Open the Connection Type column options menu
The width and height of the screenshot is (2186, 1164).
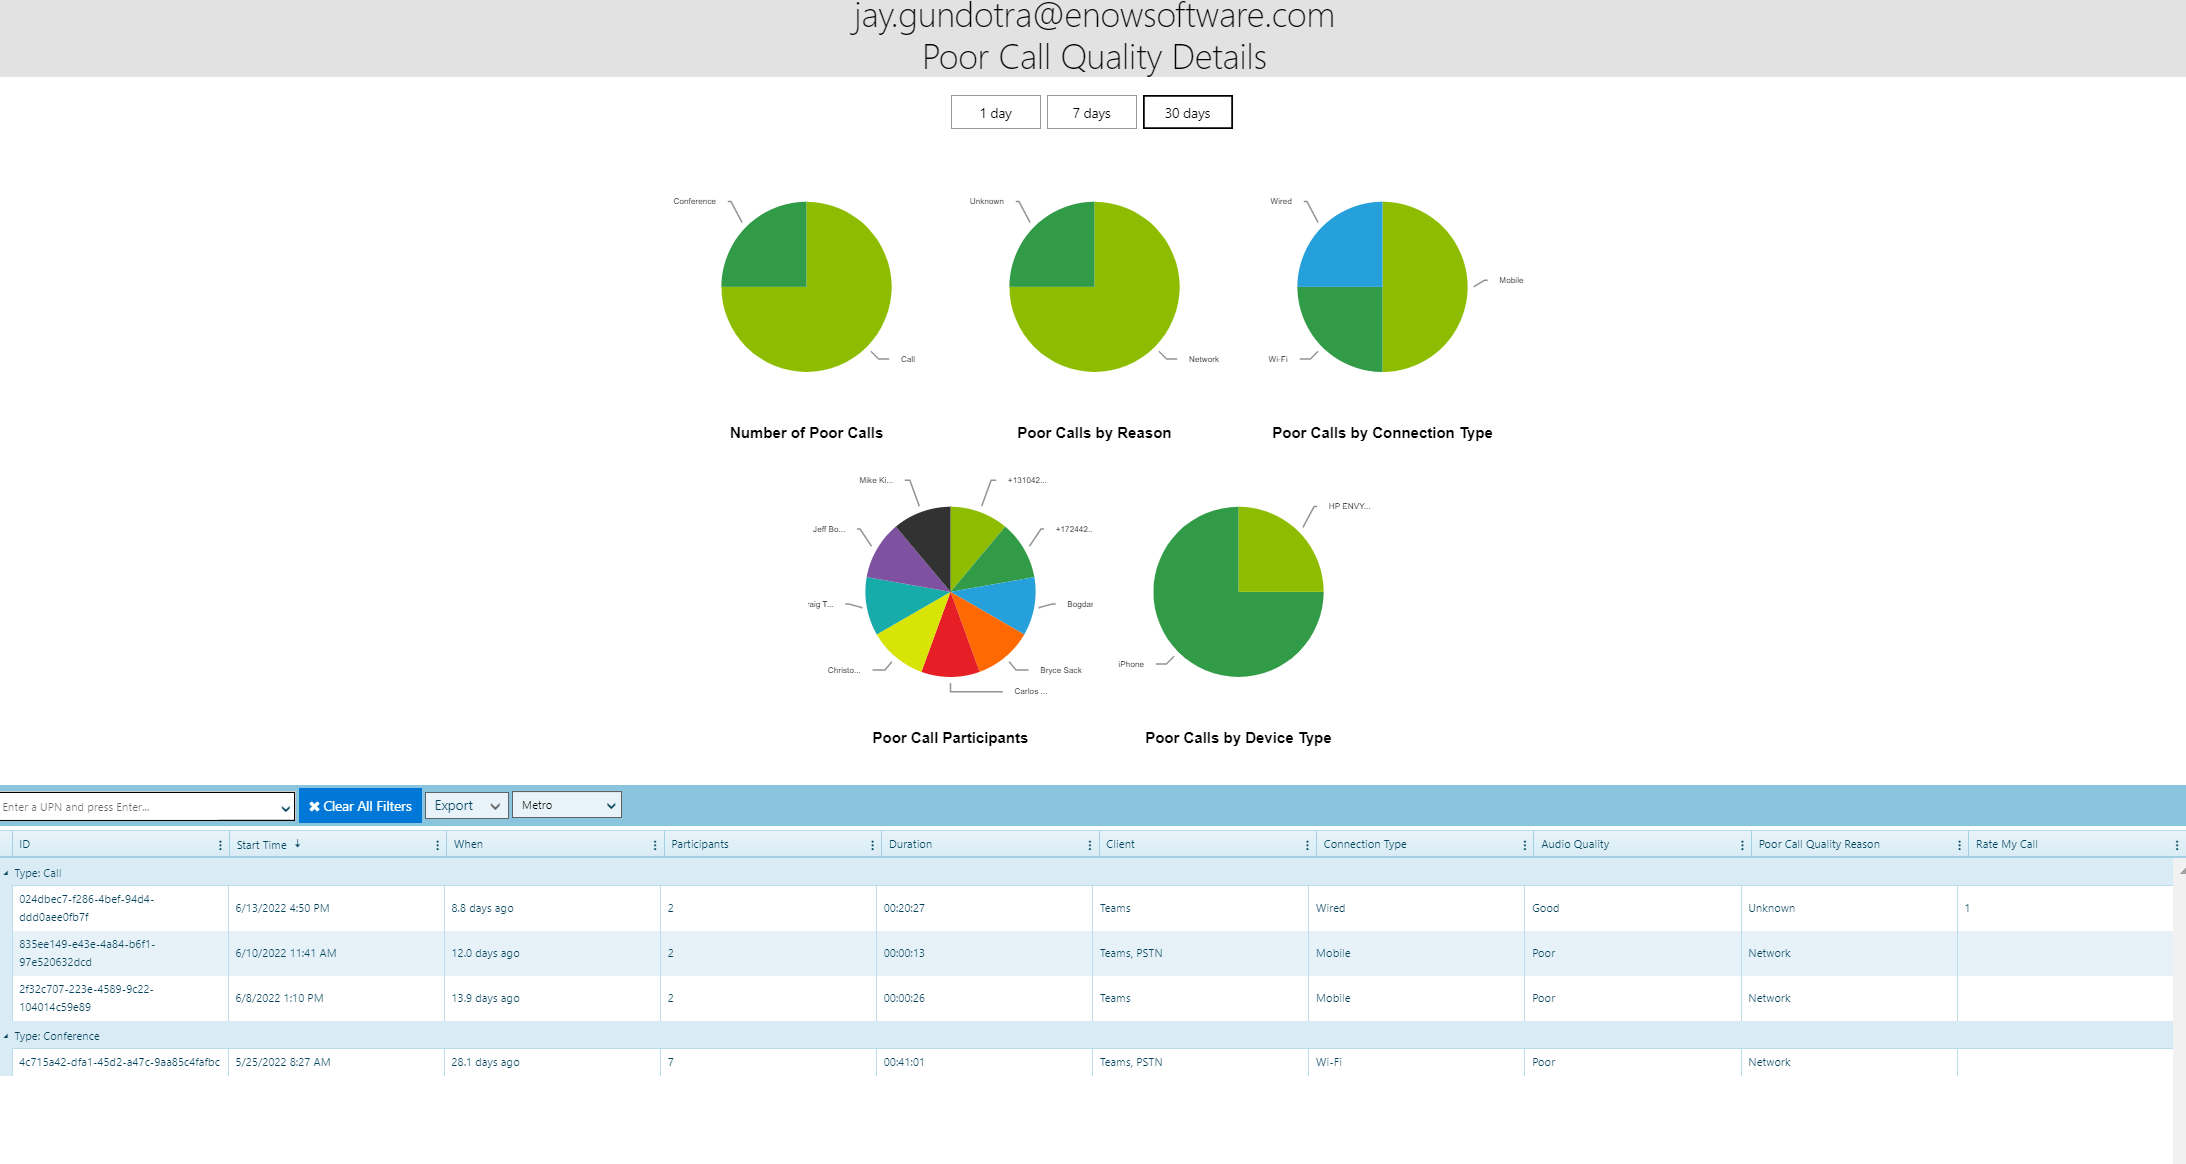[1521, 844]
